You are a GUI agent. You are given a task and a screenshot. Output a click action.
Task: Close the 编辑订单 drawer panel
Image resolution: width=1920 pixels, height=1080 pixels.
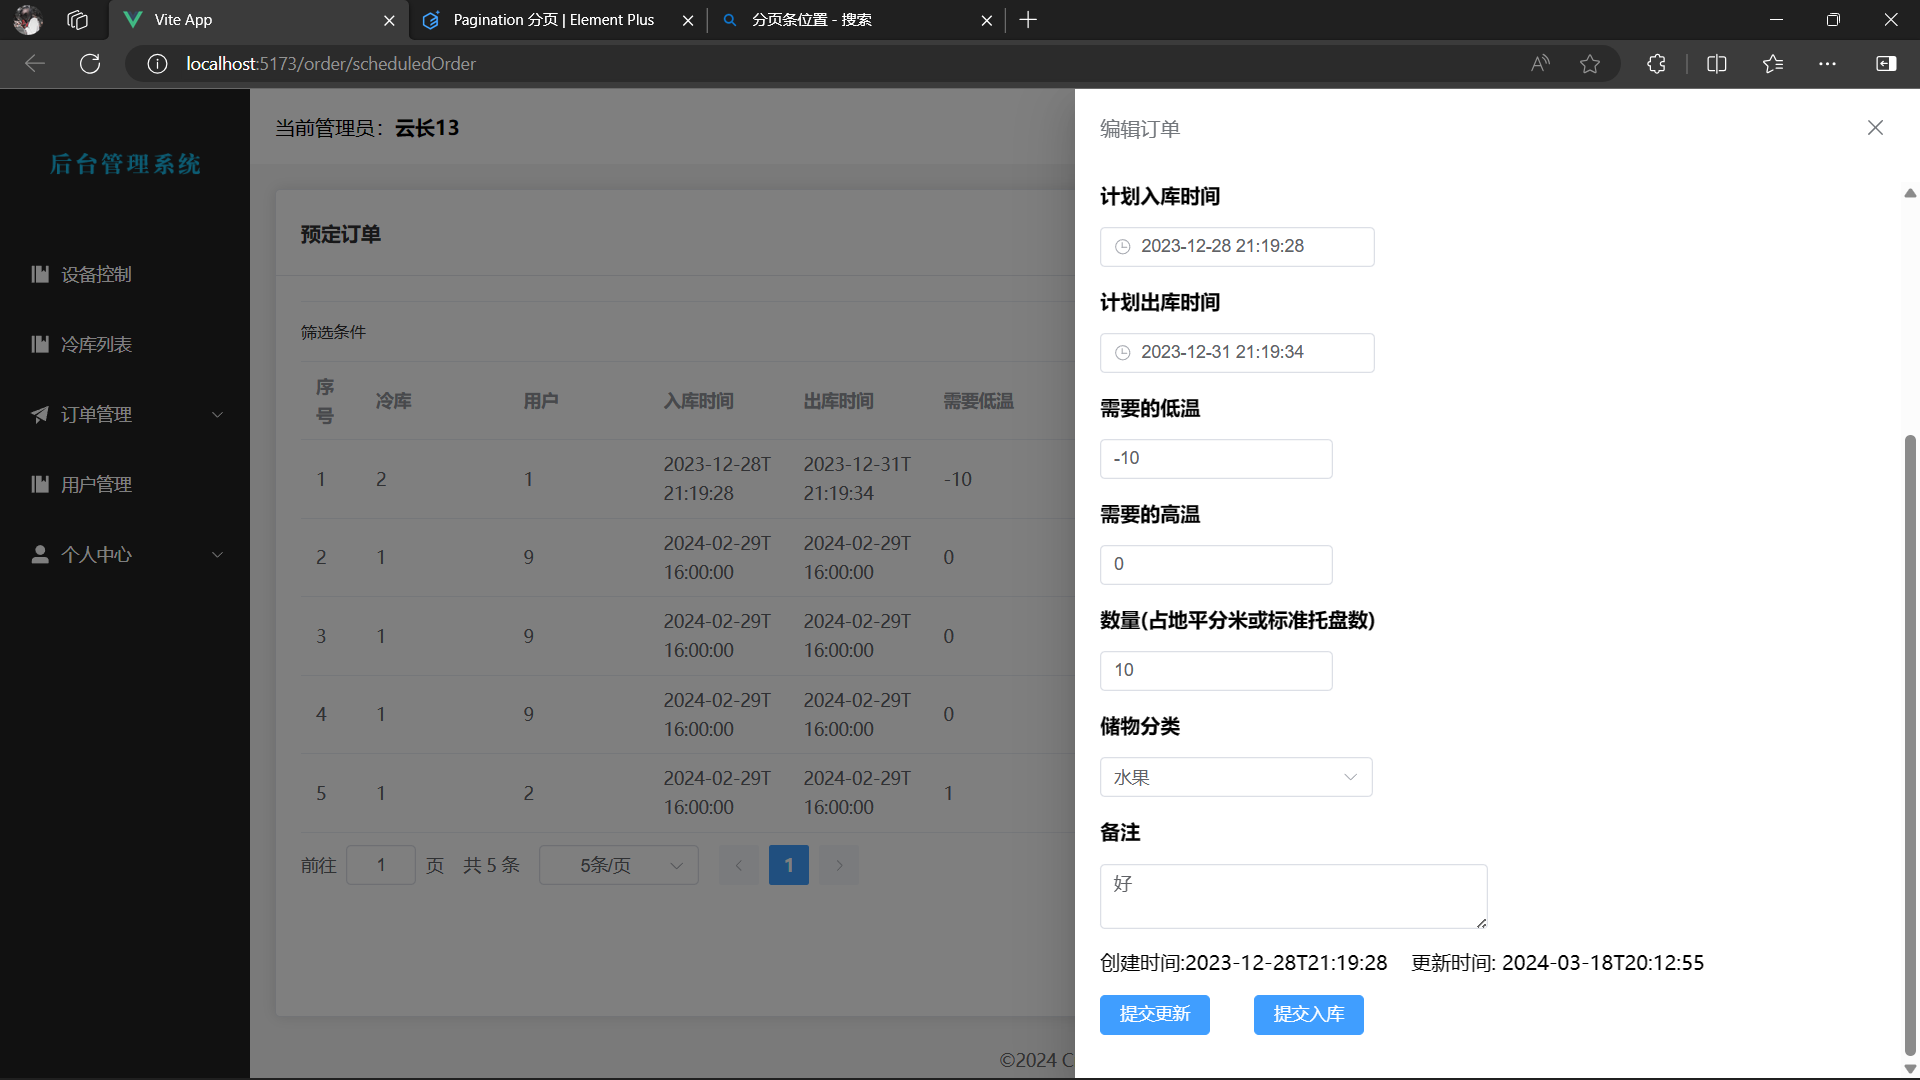pos(1875,128)
